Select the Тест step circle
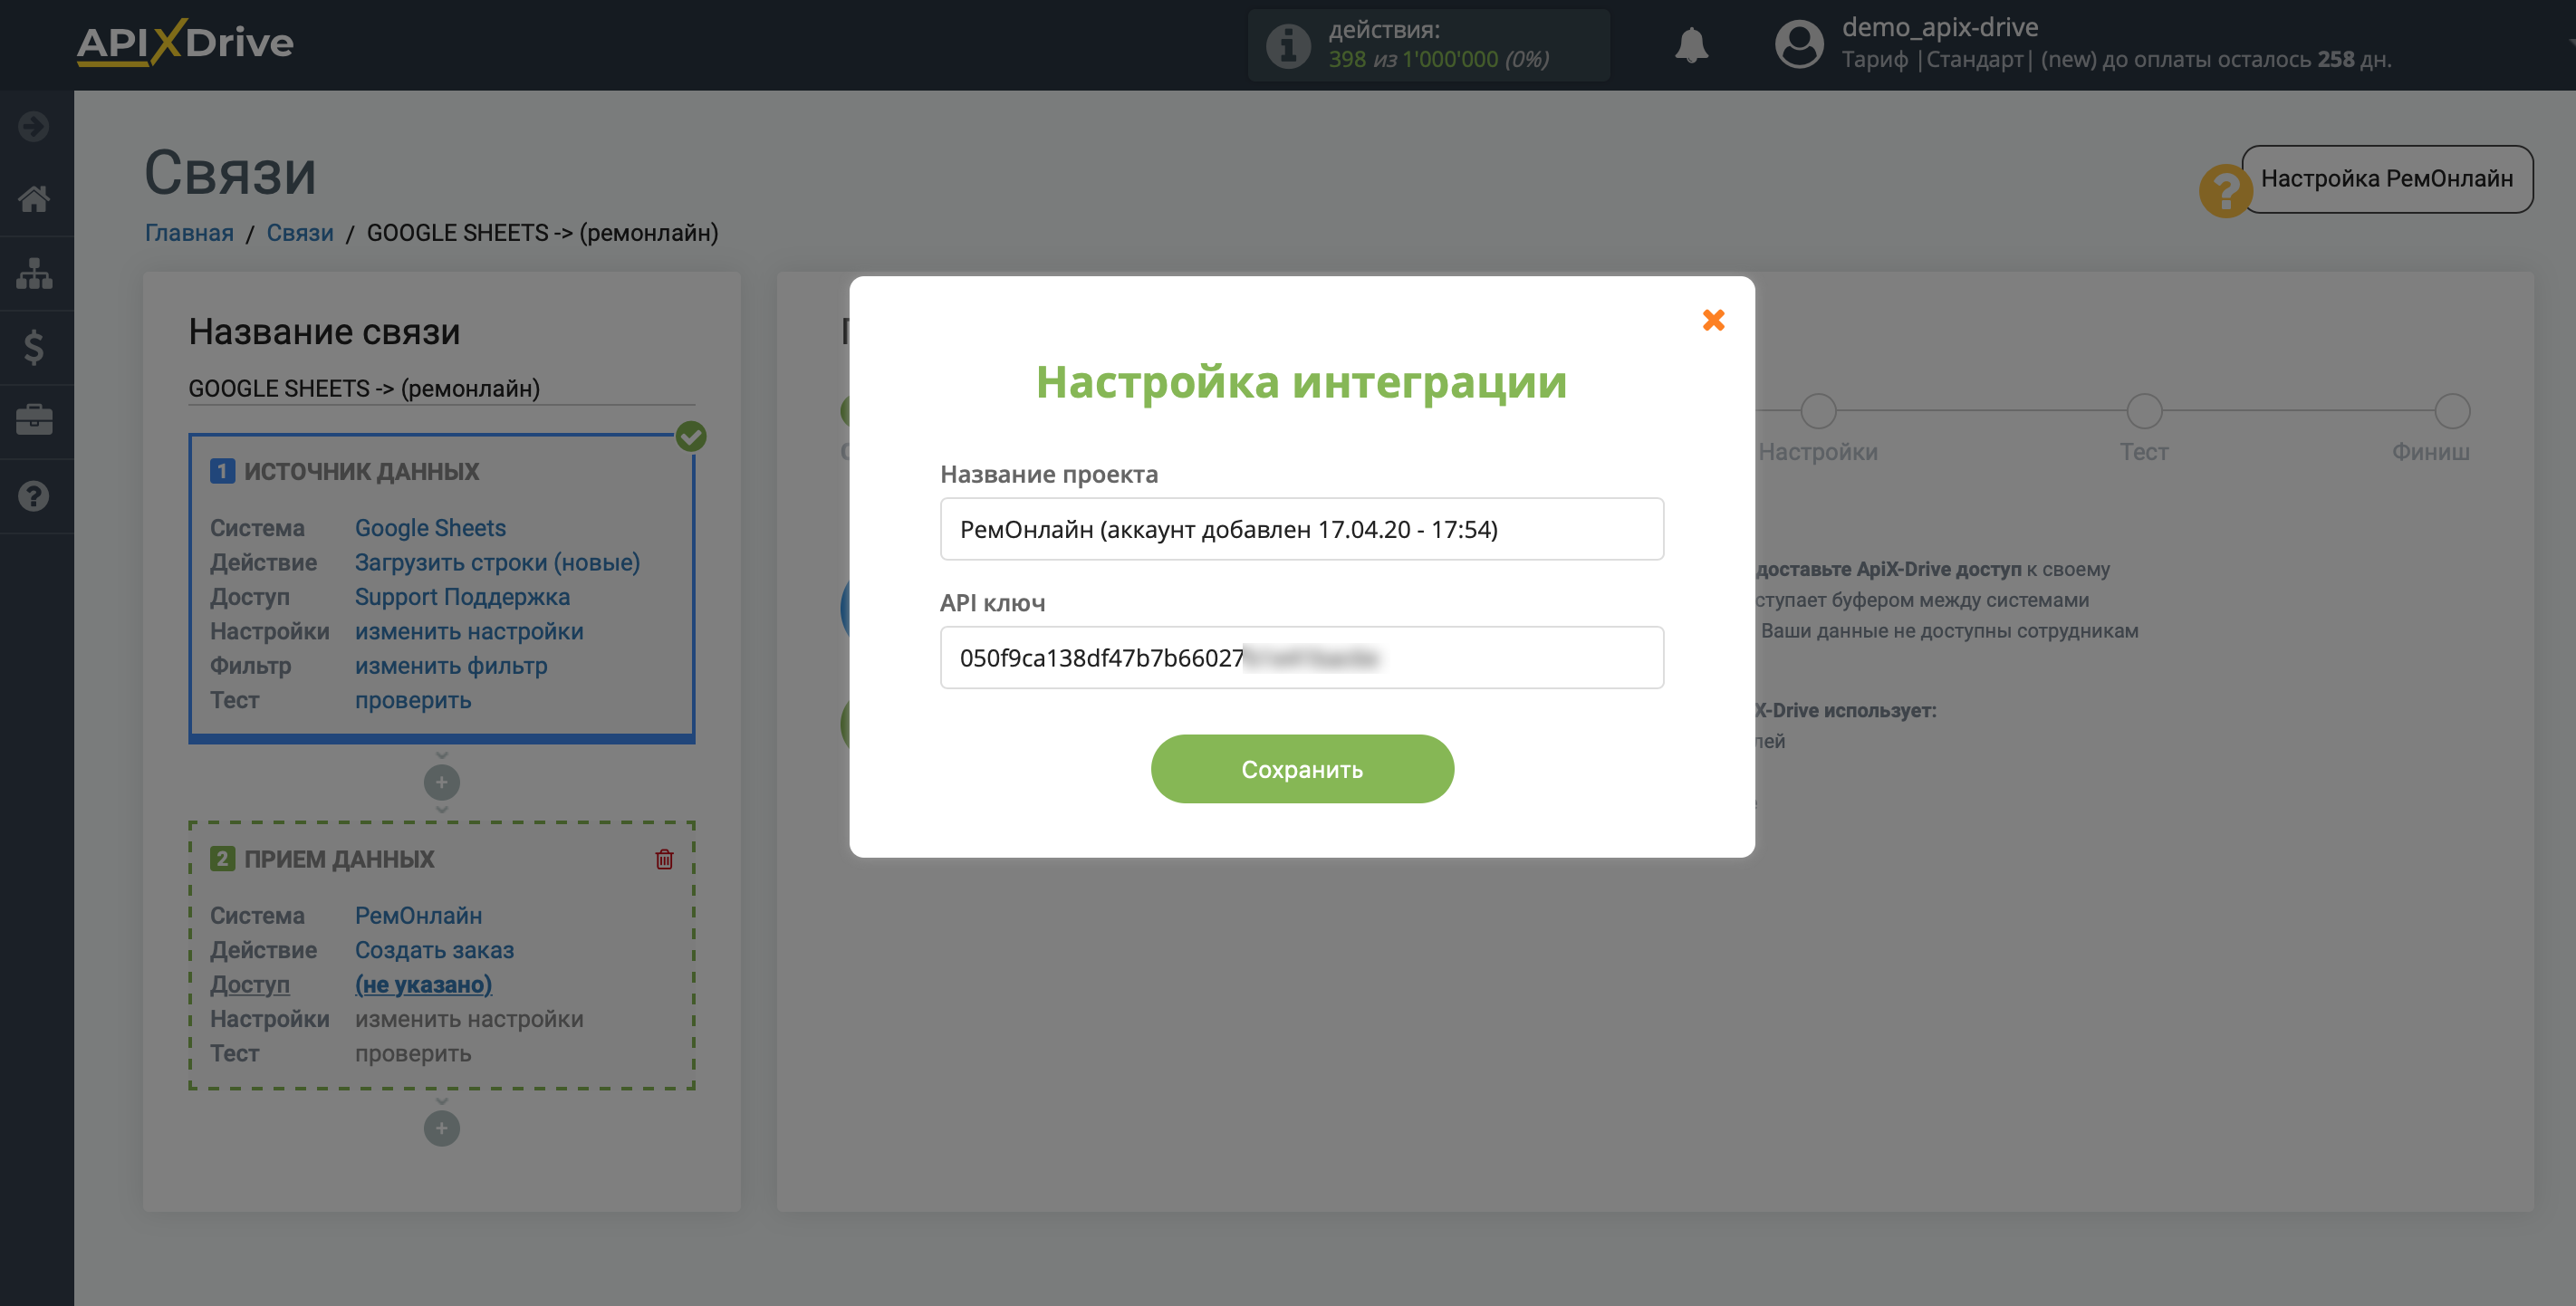Image resolution: width=2576 pixels, height=1306 pixels. (2143, 411)
